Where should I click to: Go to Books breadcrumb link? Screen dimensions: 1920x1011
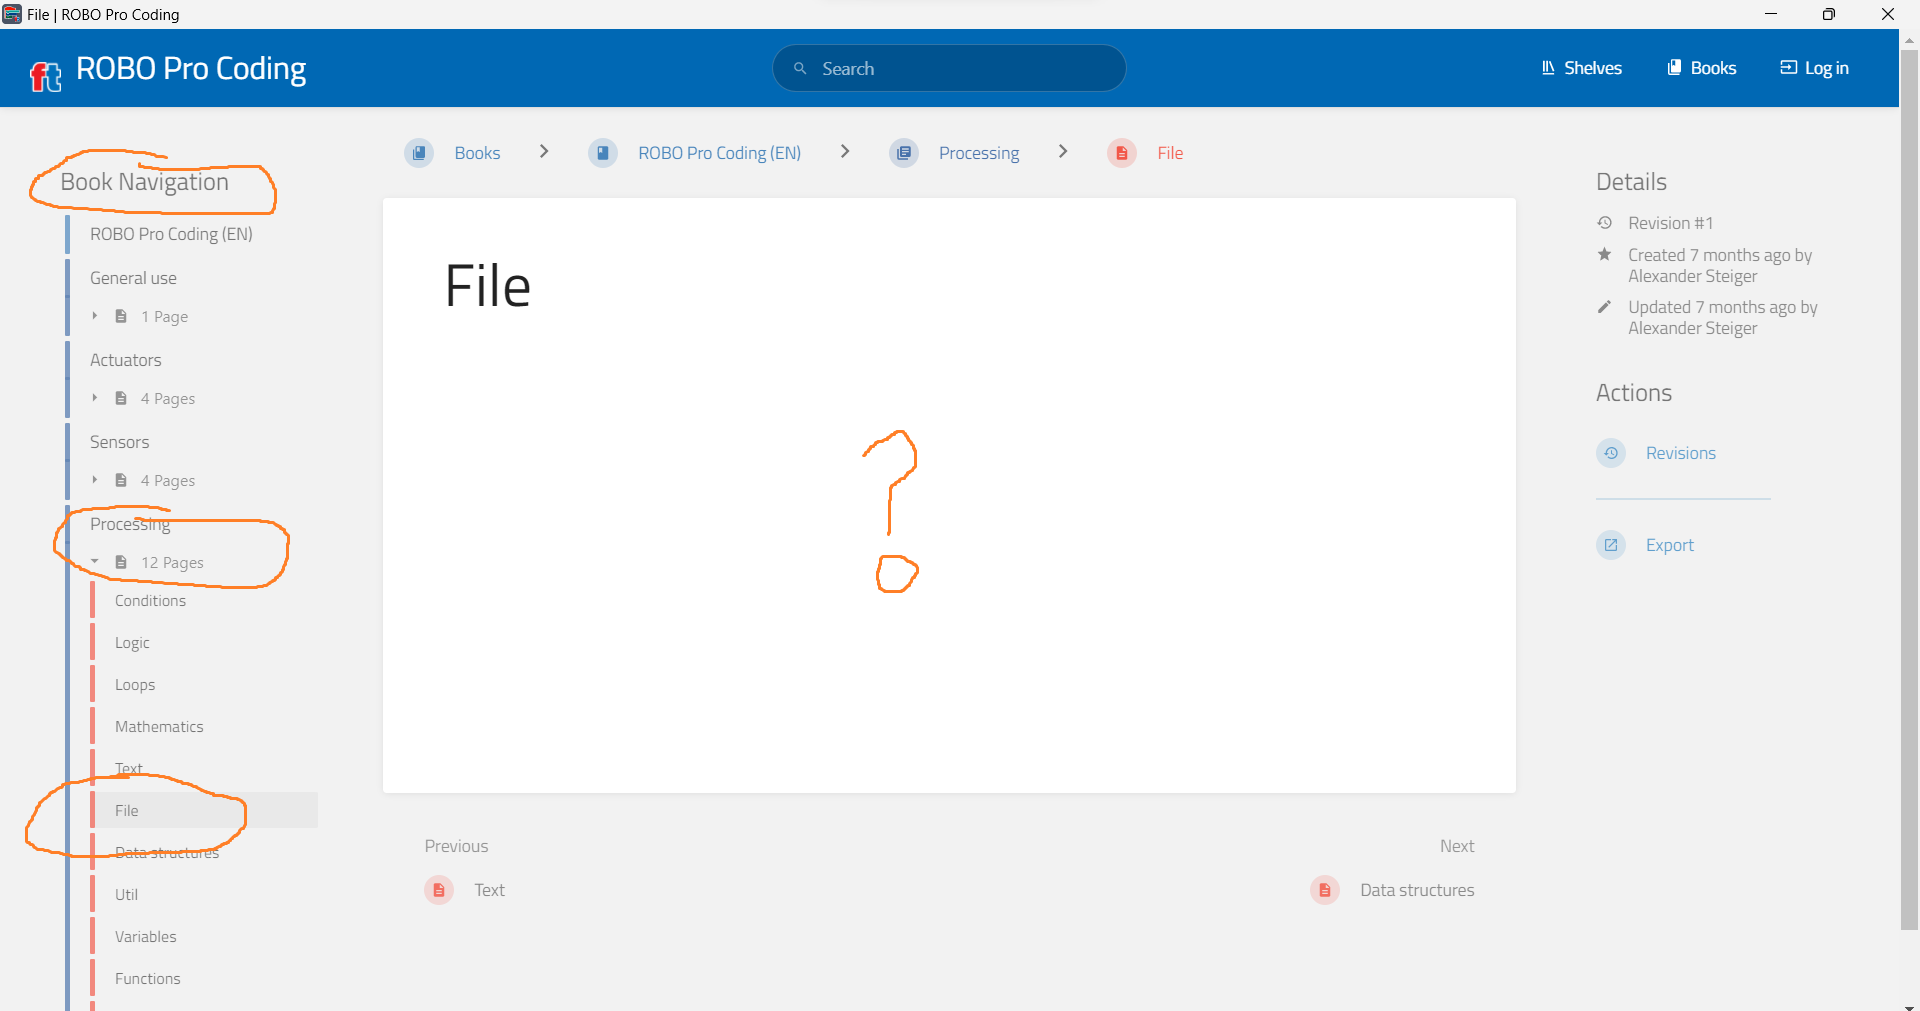tap(477, 153)
